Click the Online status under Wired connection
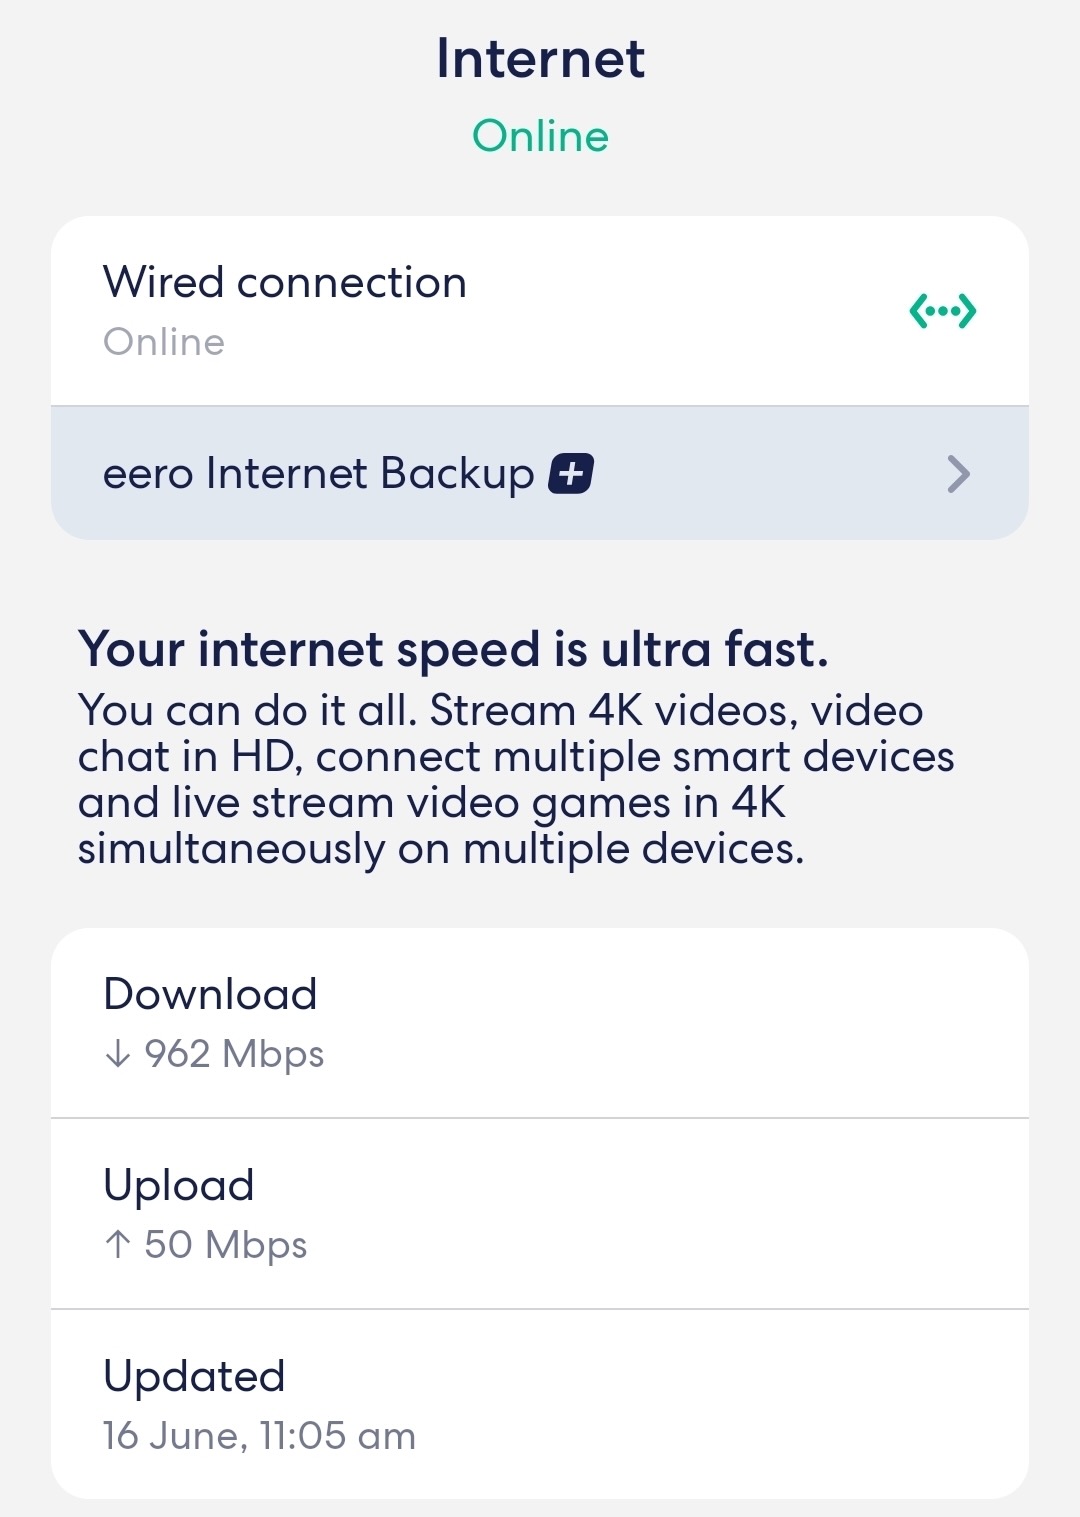Image resolution: width=1080 pixels, height=1517 pixels. [164, 342]
